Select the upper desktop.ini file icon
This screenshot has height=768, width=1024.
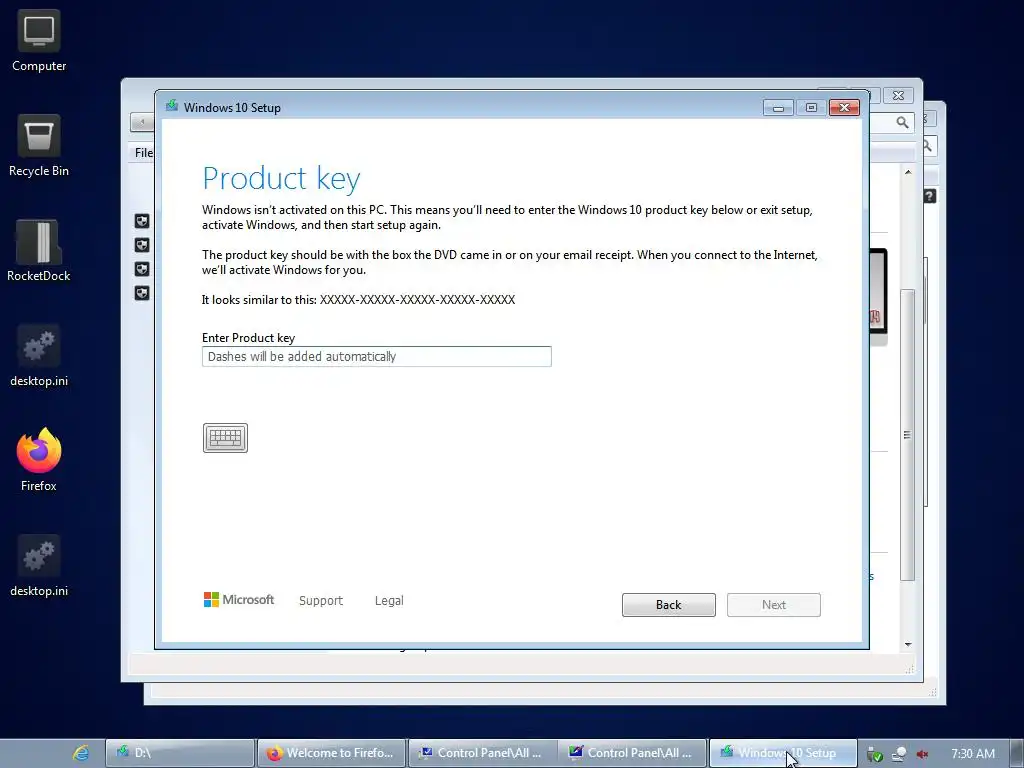pos(39,356)
